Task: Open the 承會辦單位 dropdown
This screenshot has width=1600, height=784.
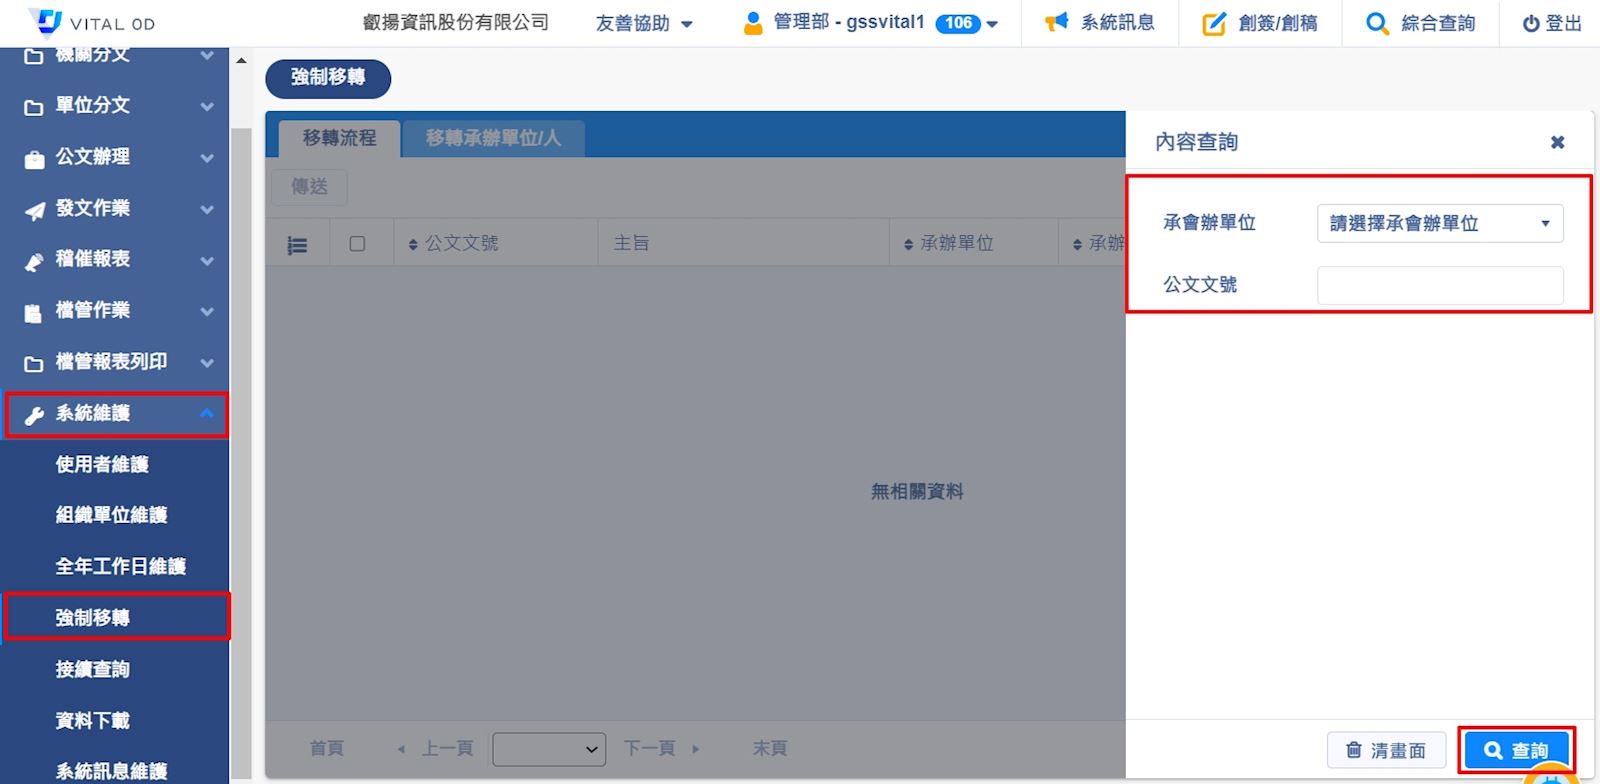Action: [x=1439, y=223]
